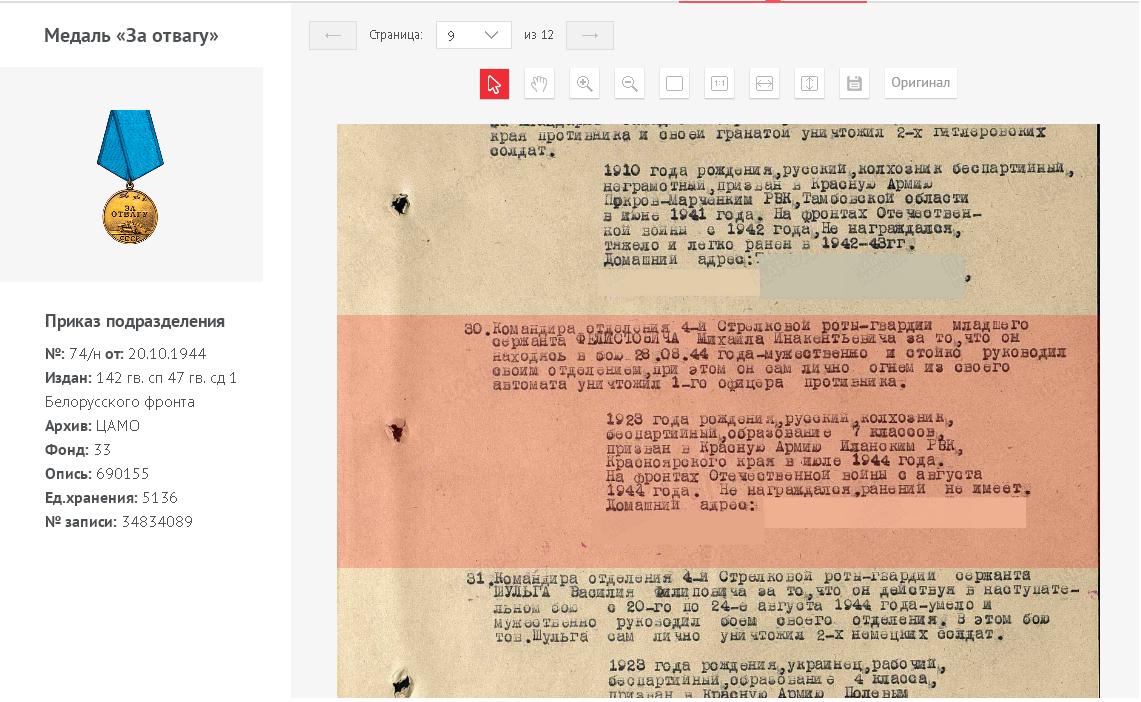Click the № записи 34834089 field
This screenshot has width=1141, height=702.
(x=119, y=522)
